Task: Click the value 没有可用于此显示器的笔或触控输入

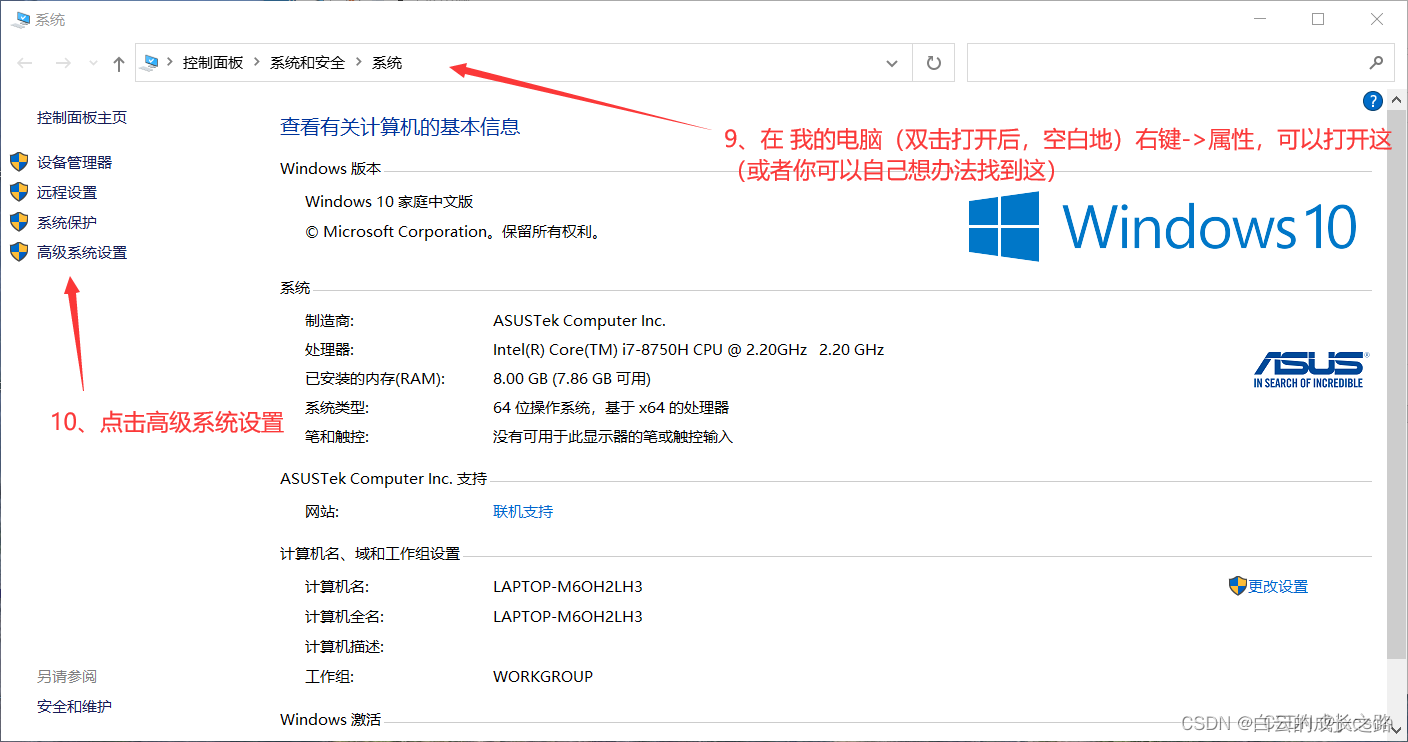Action: coord(613,436)
